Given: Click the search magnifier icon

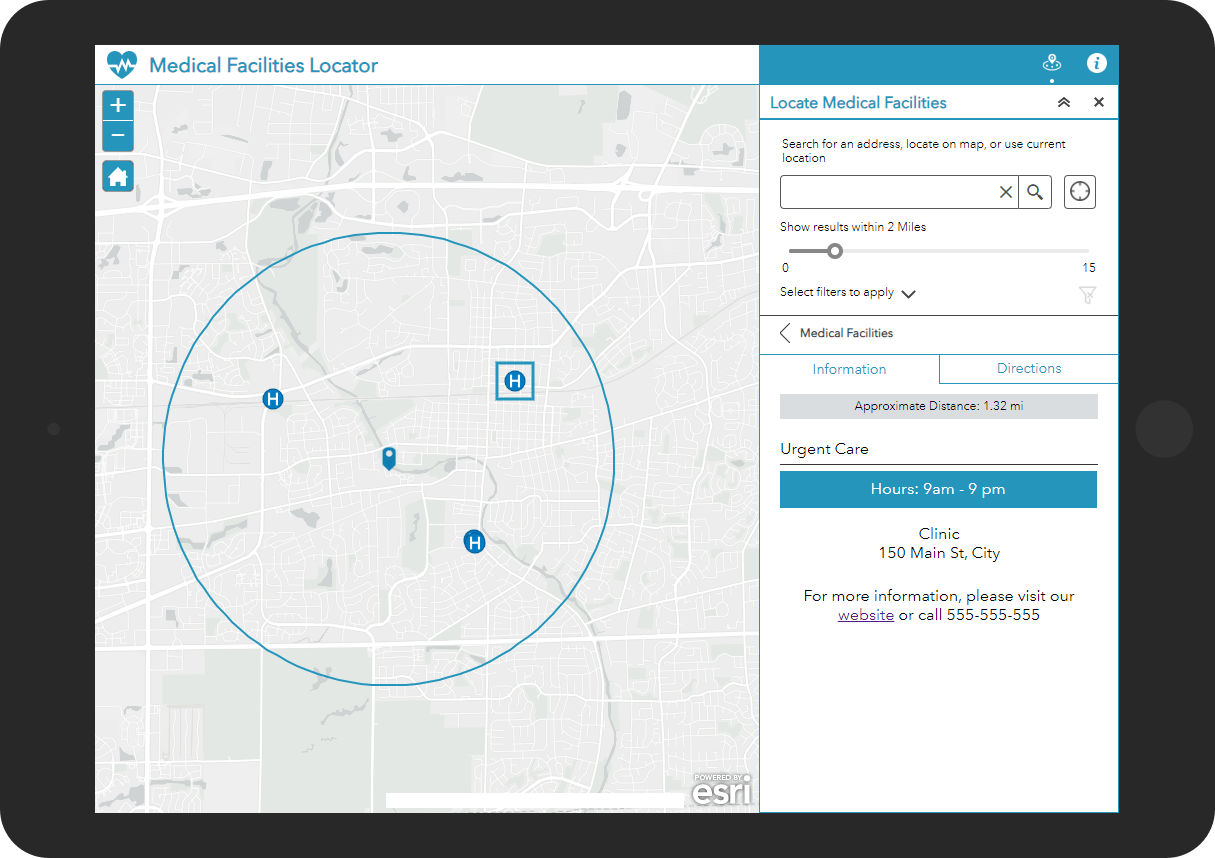Looking at the screenshot, I should (1035, 192).
